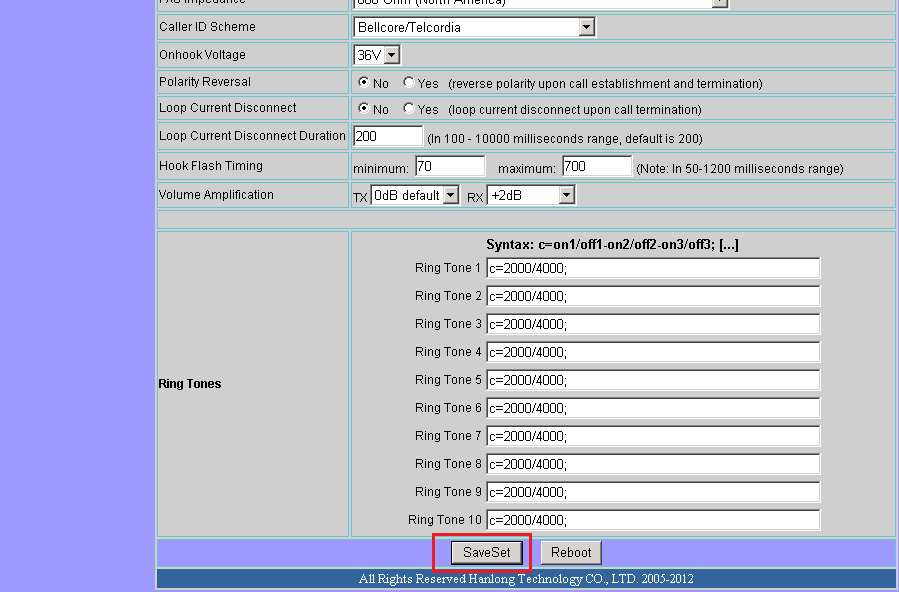Viewport: 899px width, 592px height.
Task: Click the Reboot button
Action: (570, 552)
